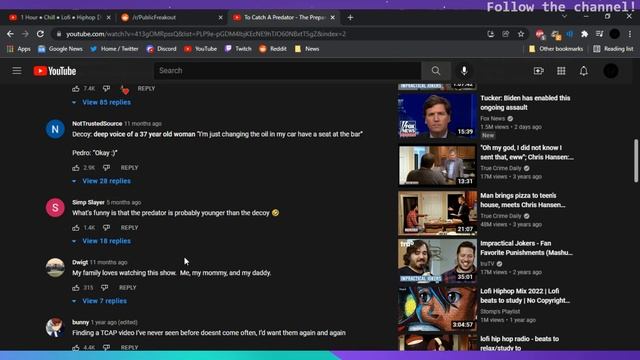Like the top comment with 7.4K likes
The height and width of the screenshot is (360, 640).
pyautogui.click(x=76, y=89)
